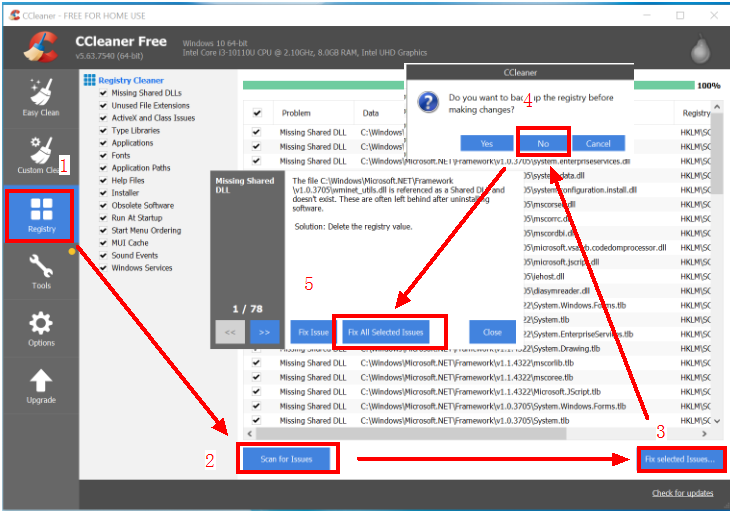Image resolution: width=731 pixels, height=511 pixels.
Task: Toggle the select-all checkbox in results header
Action: coord(257,113)
